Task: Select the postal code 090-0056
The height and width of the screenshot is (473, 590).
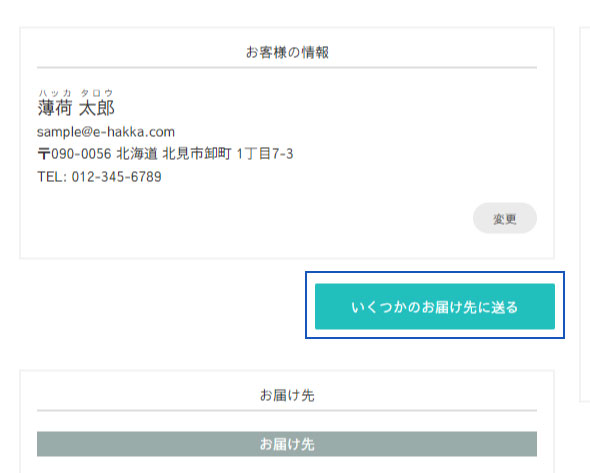Action: [x=81, y=154]
